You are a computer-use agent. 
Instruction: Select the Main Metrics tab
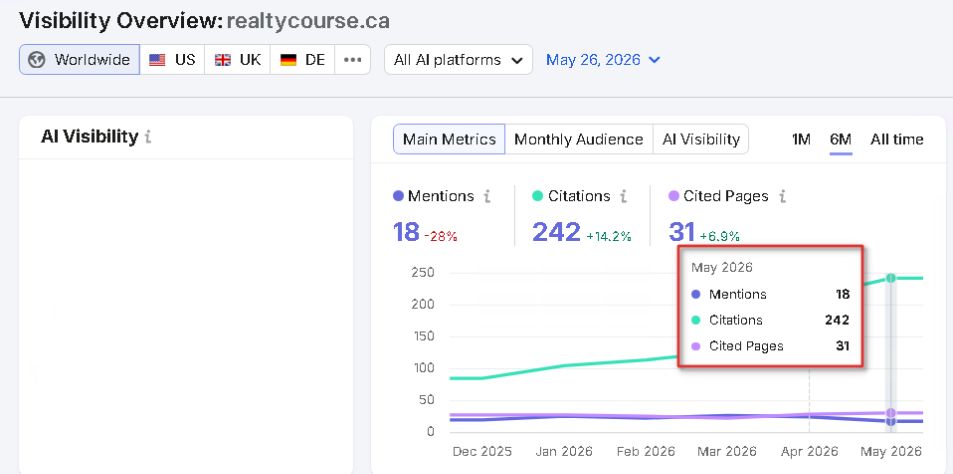click(449, 139)
